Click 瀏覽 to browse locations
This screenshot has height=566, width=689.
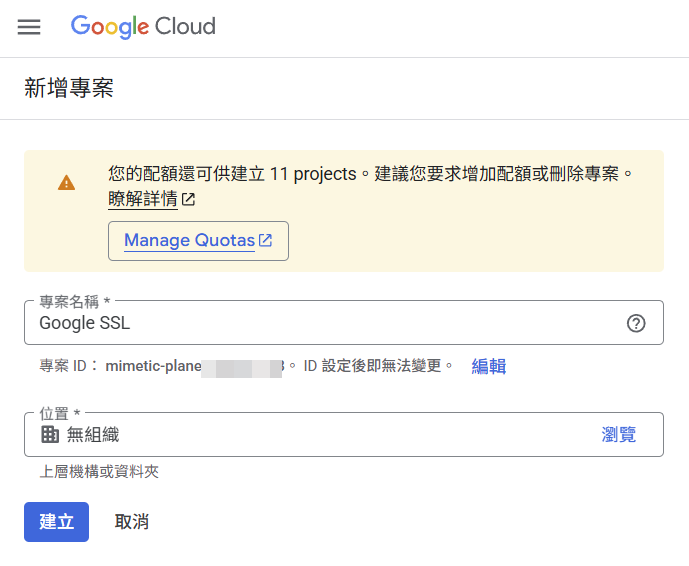click(x=618, y=435)
